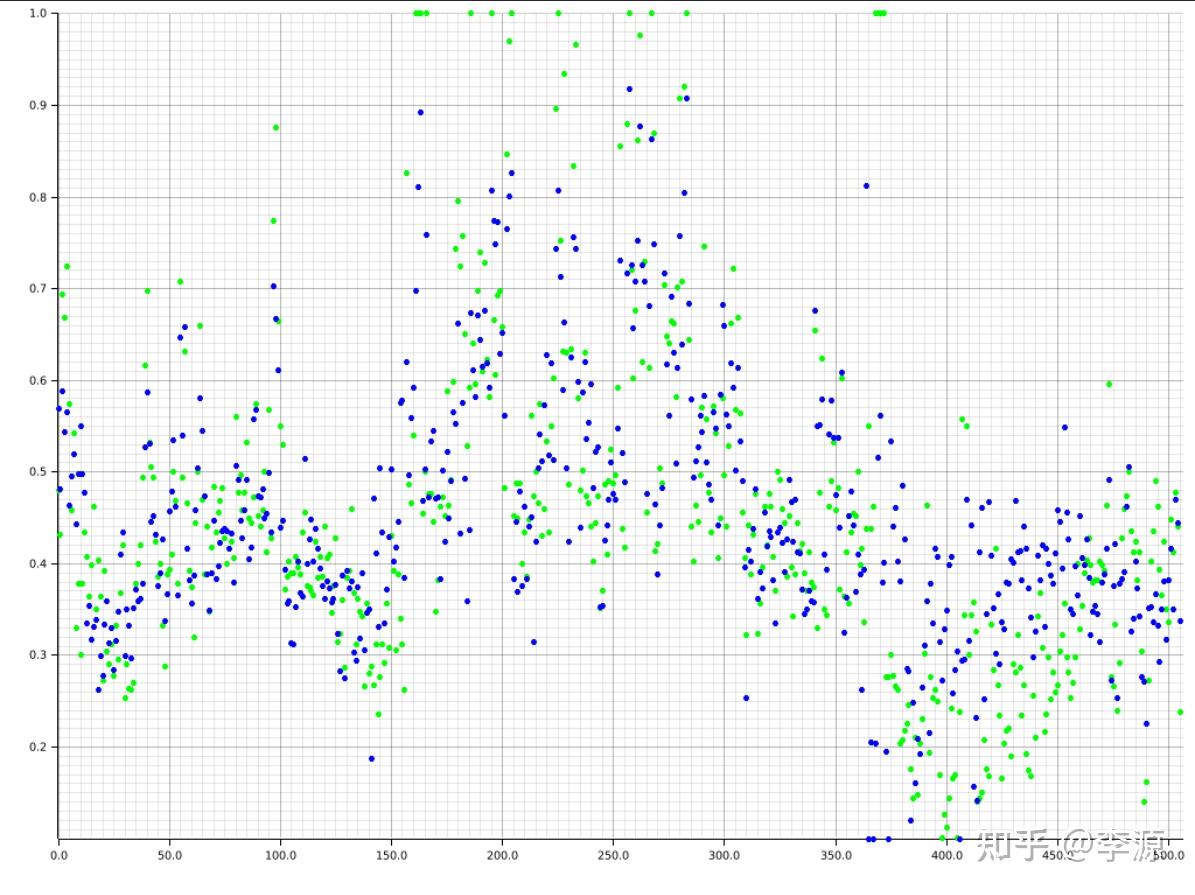Screen dimensions: 1195x895
Task: Select the 100.0 label on the x-axis
Action: coord(280,855)
